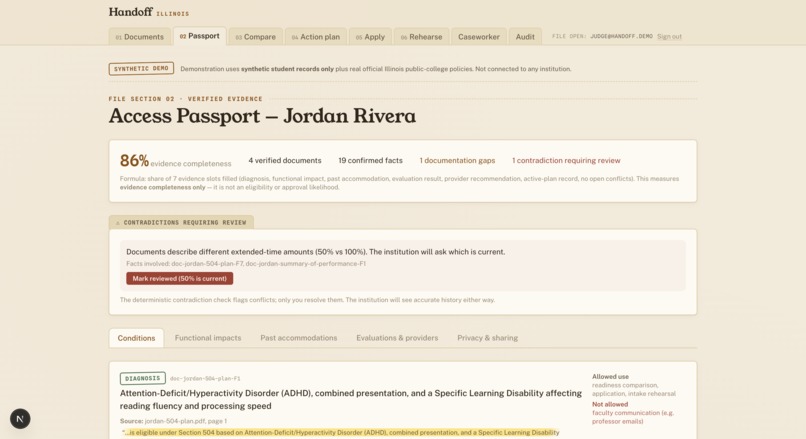The image size is (806, 439).
Task: Open Evaluations & providers sub-tab
Action: 397,338
